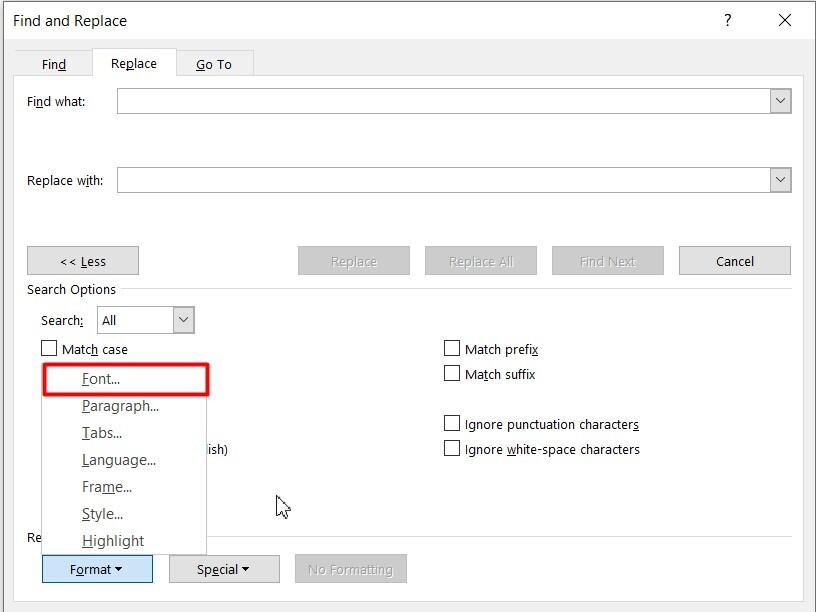Image resolution: width=816 pixels, height=612 pixels.
Task: Click the Cancel button
Action: 734,261
